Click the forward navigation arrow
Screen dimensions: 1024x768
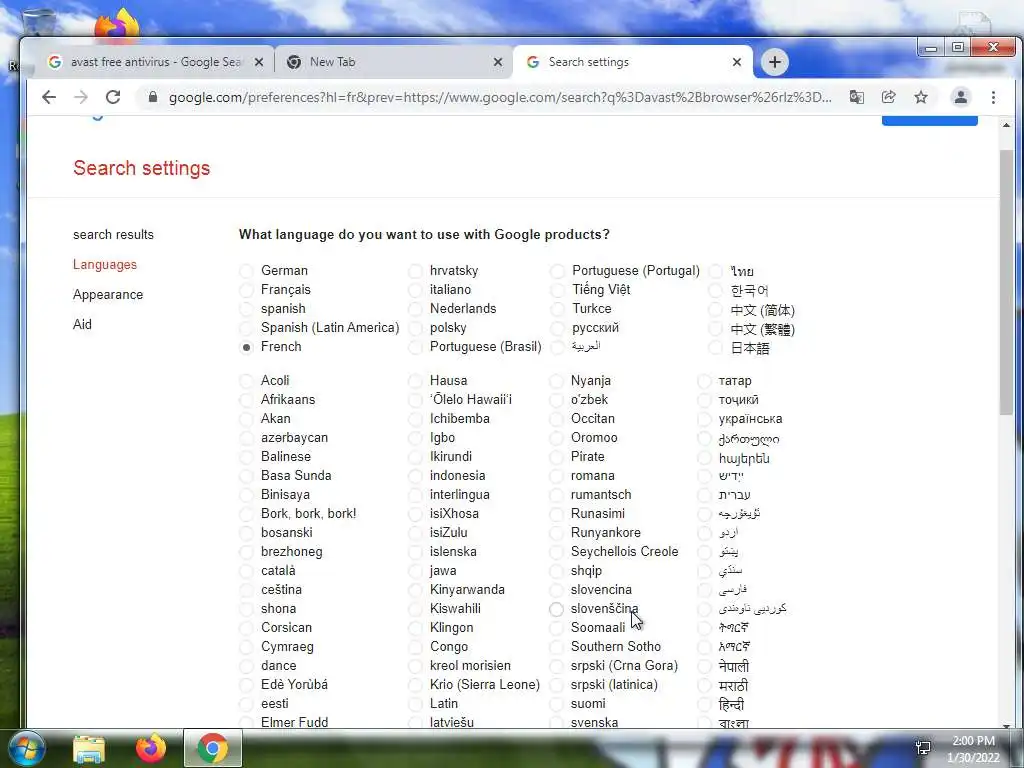pos(81,97)
